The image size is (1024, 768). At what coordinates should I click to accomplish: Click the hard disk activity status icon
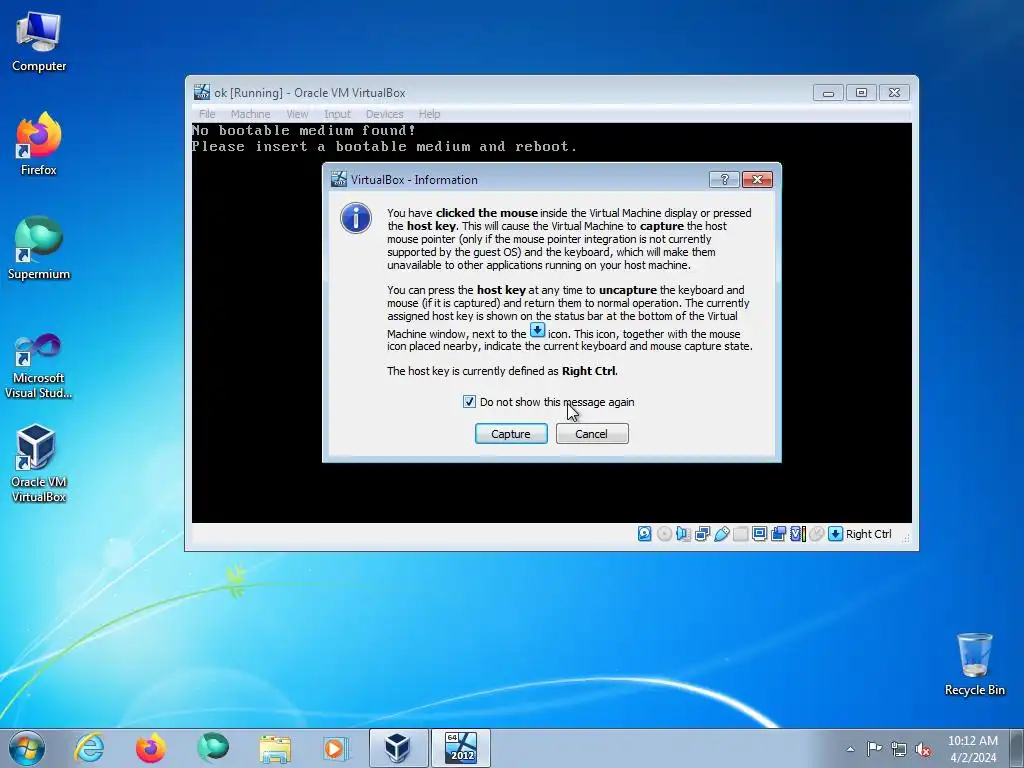[645, 534]
